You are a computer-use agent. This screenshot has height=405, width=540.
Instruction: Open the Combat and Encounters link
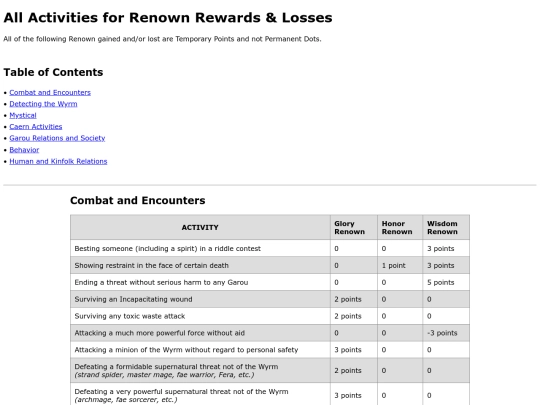pyautogui.click(x=50, y=92)
